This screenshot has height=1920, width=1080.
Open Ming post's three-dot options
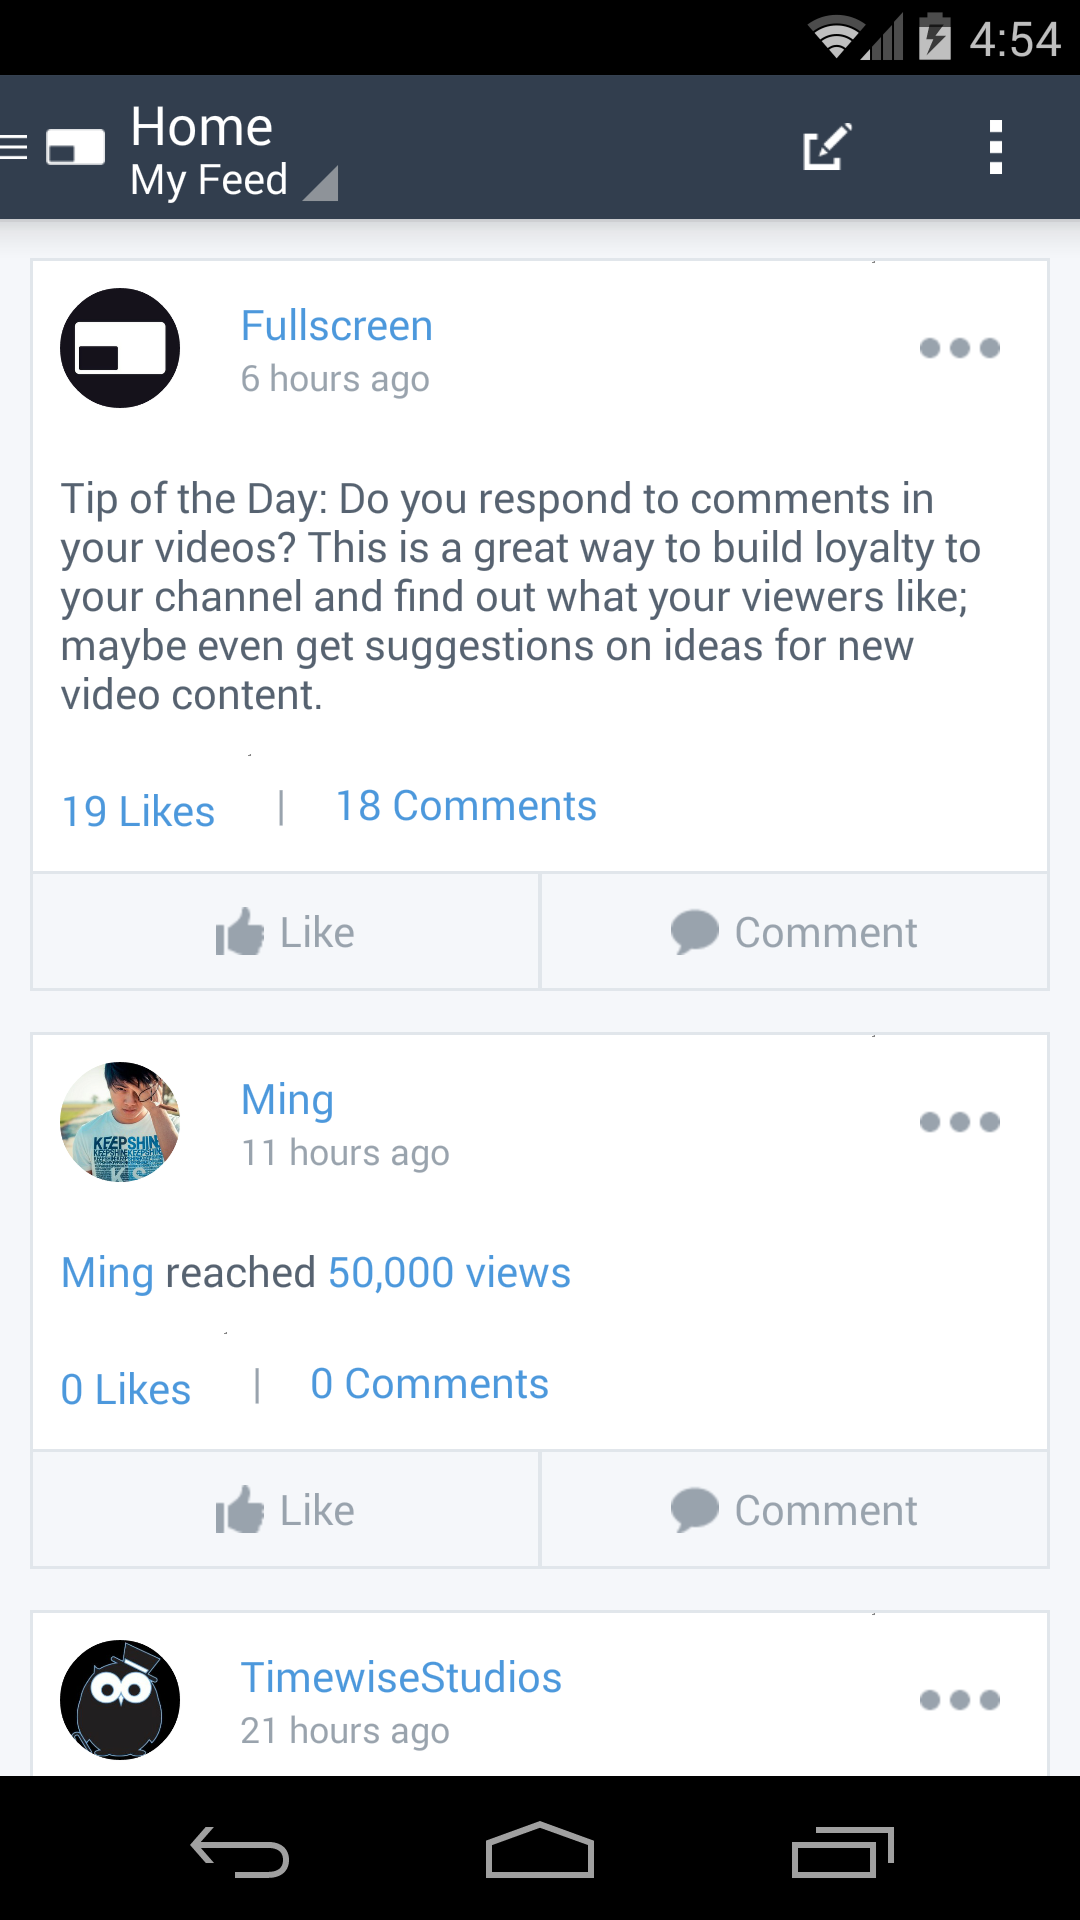coord(959,1122)
